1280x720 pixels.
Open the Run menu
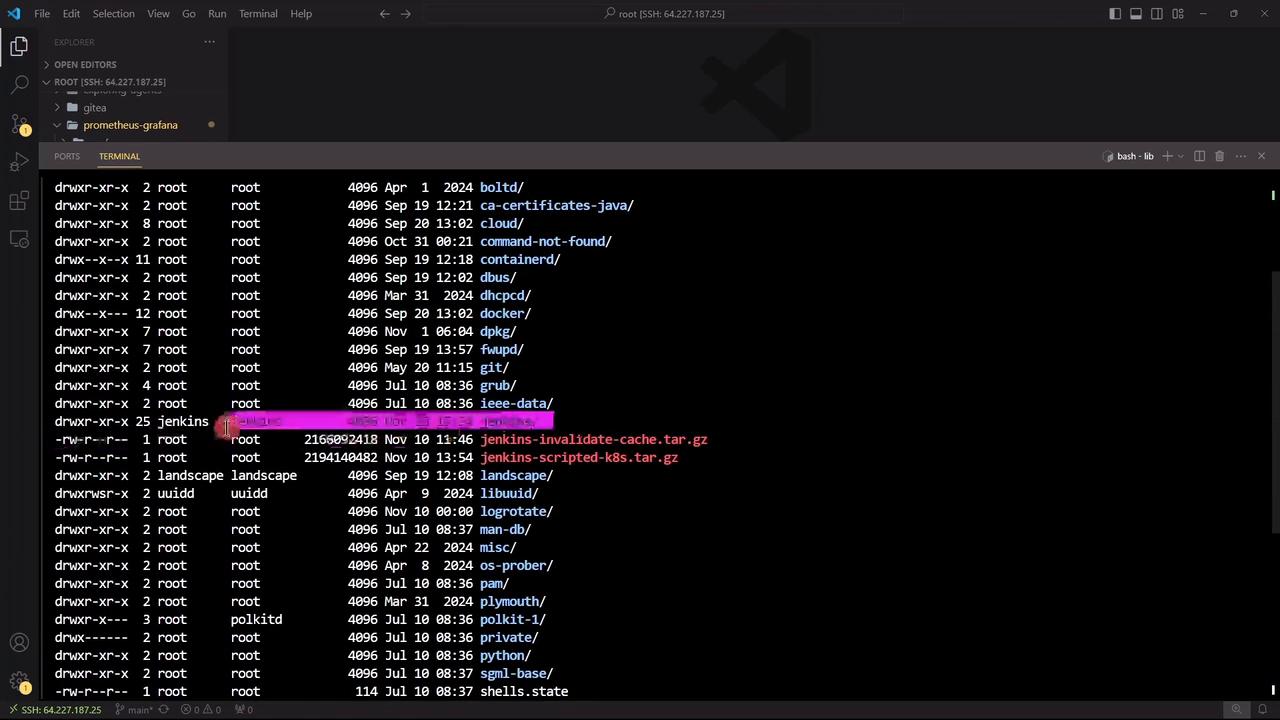pos(217,14)
